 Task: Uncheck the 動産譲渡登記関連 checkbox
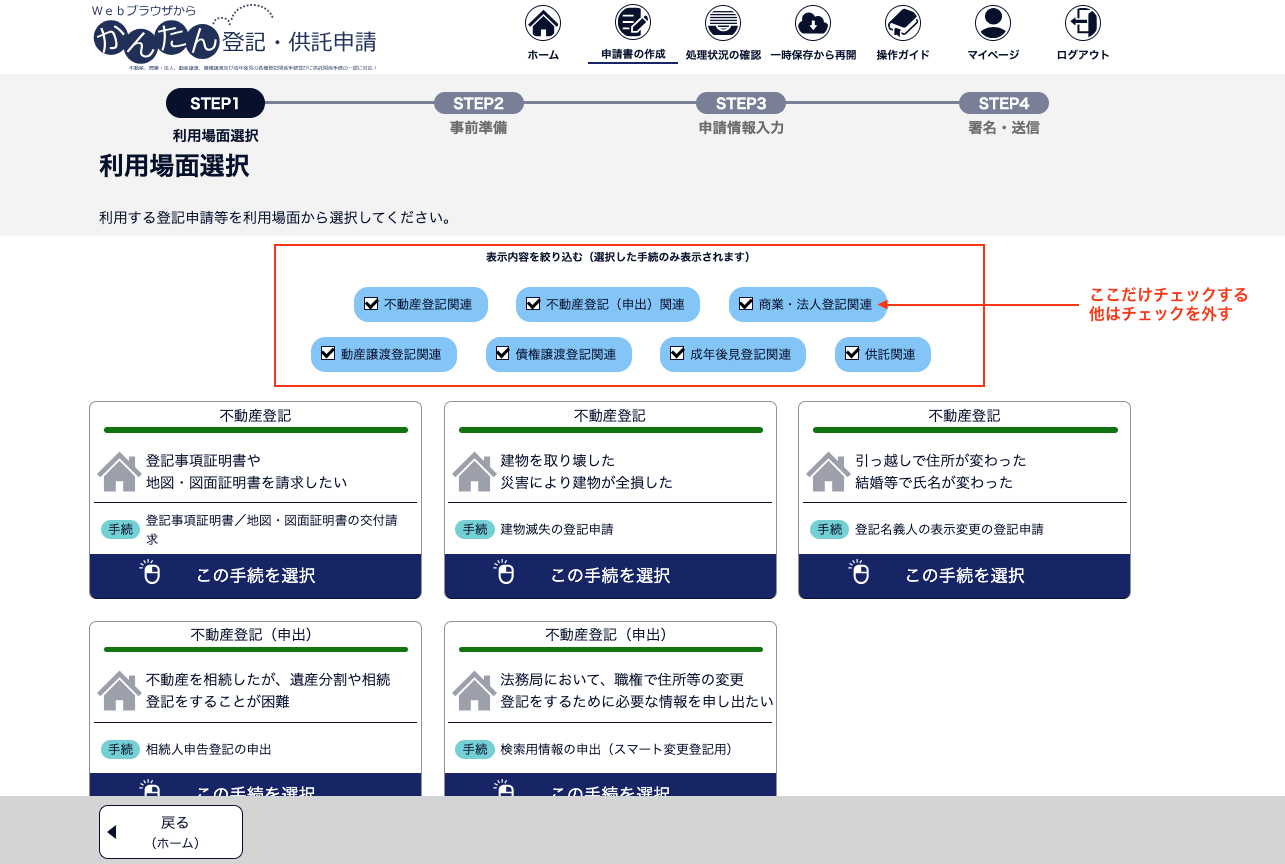coord(328,354)
